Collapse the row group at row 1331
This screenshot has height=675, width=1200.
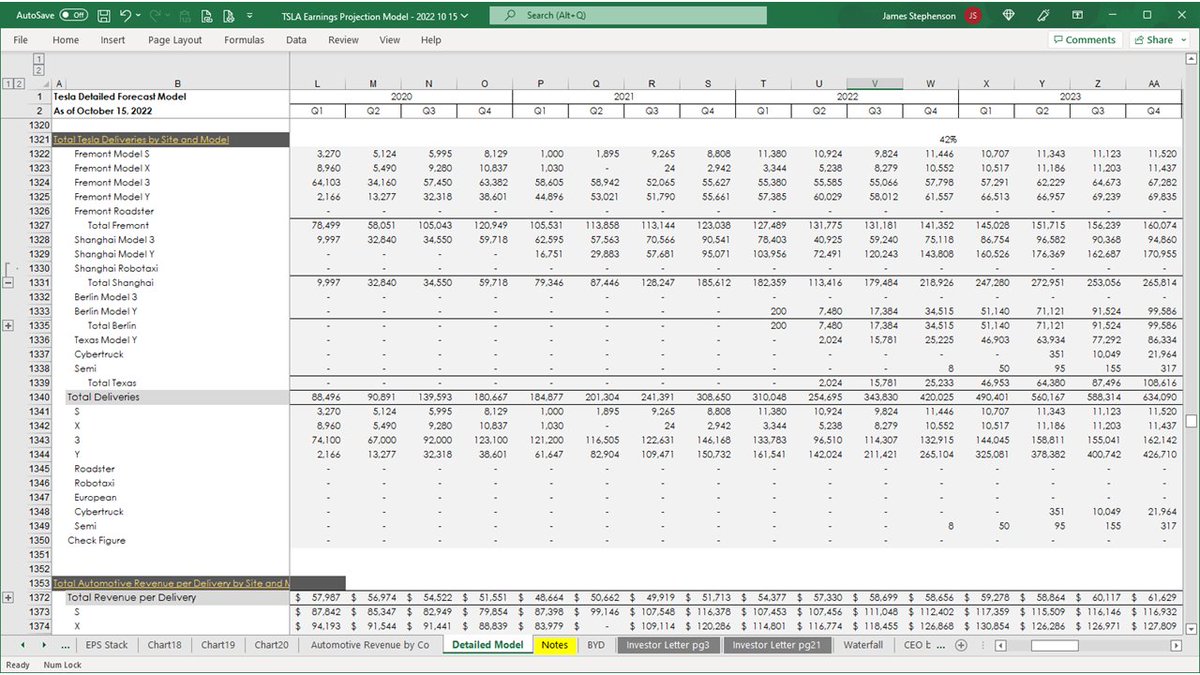(x=8, y=283)
